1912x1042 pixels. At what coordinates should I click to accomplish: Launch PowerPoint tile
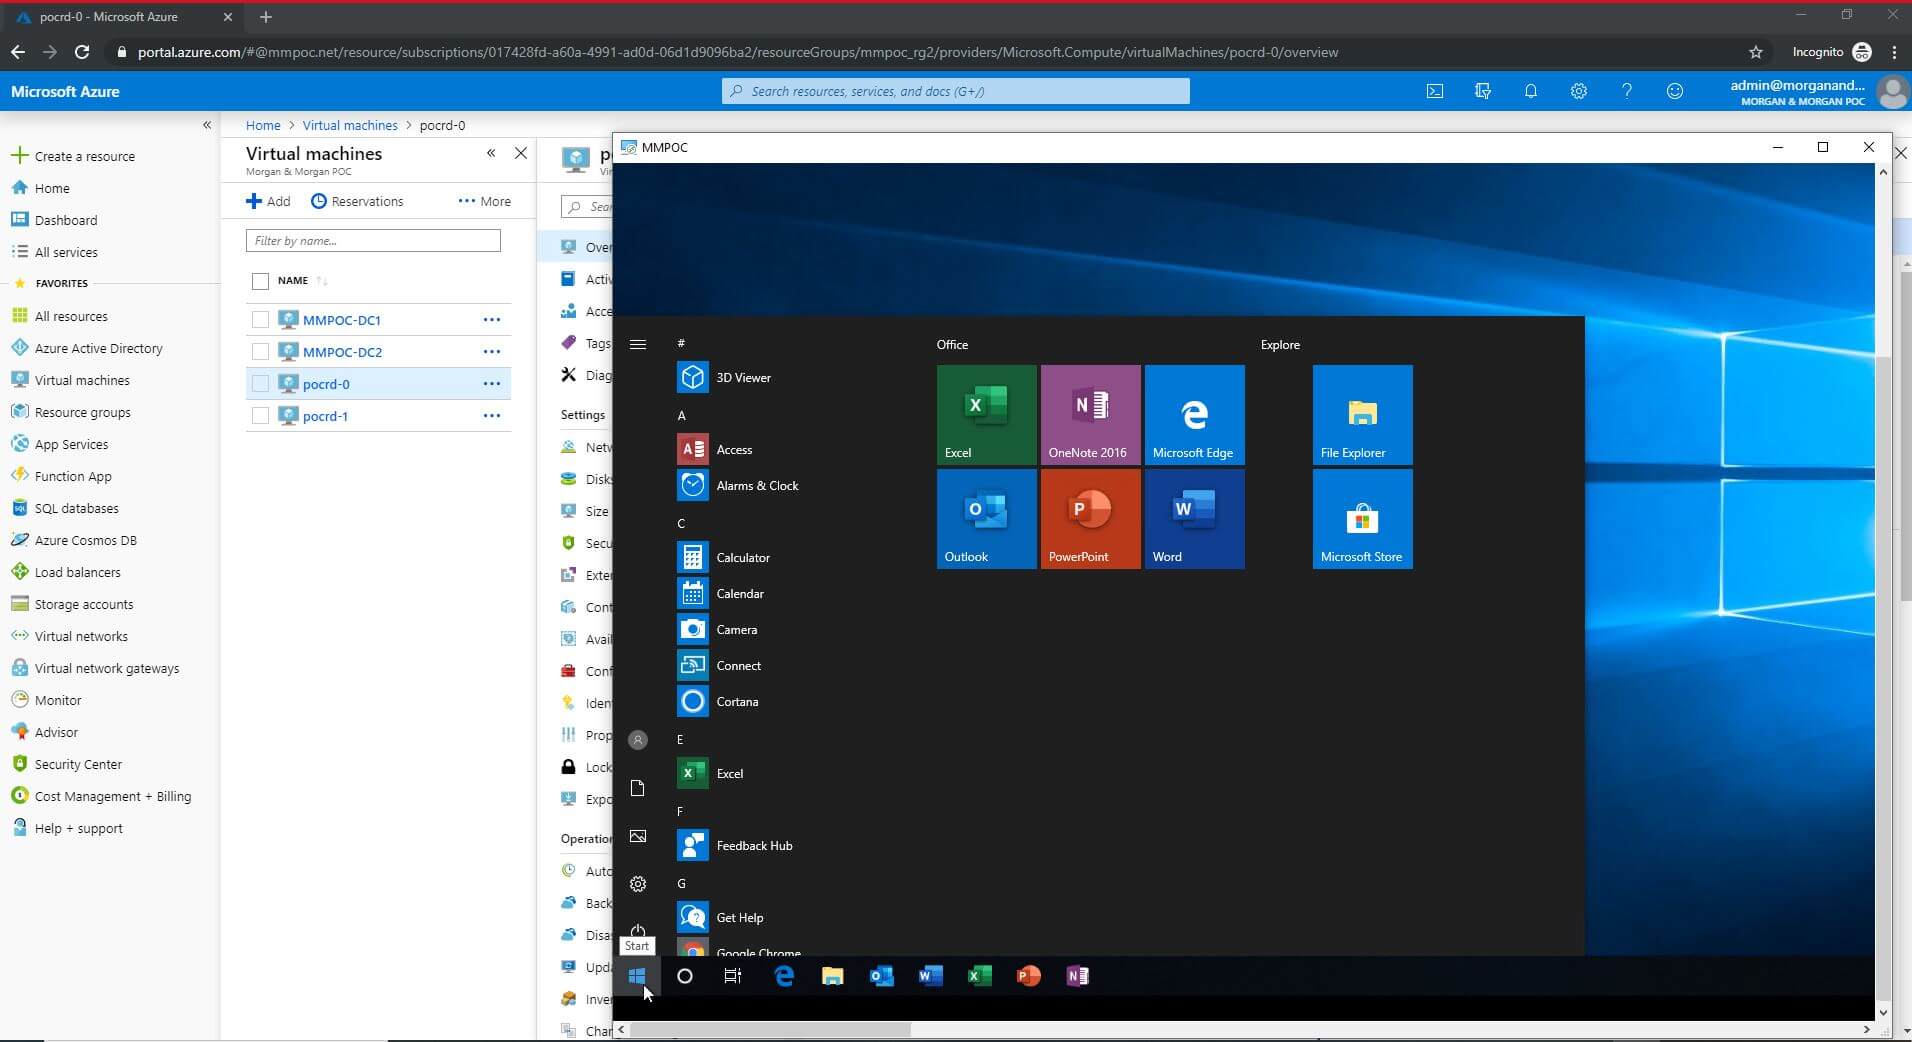click(x=1090, y=518)
